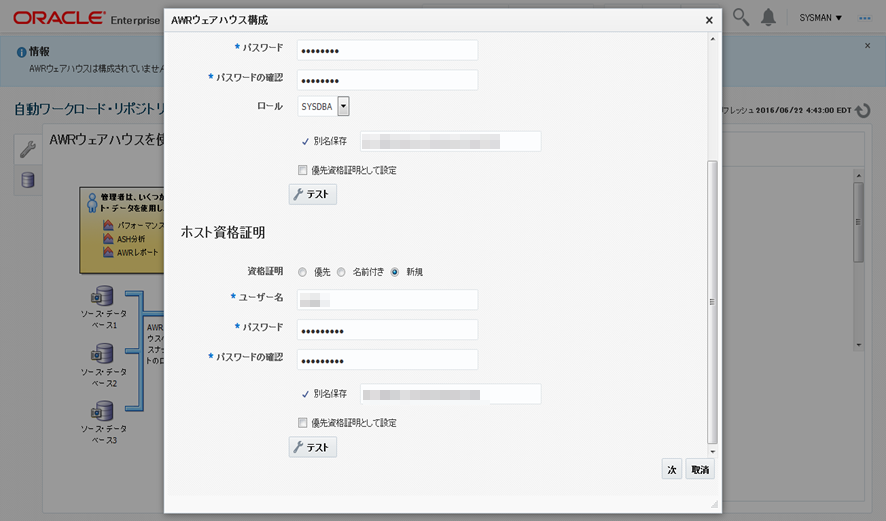Click host credentials テスト button
The image size is (886, 521).
click(x=312, y=447)
